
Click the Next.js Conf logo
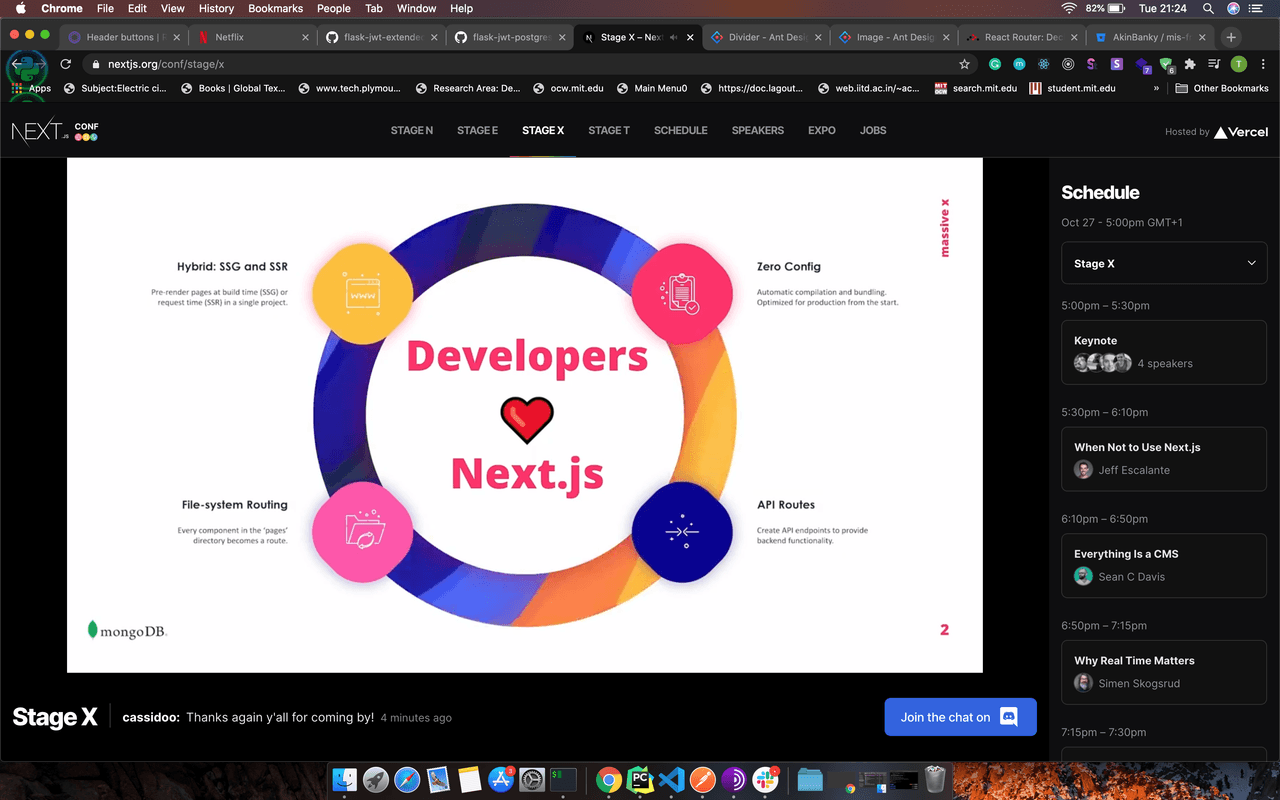pos(55,131)
